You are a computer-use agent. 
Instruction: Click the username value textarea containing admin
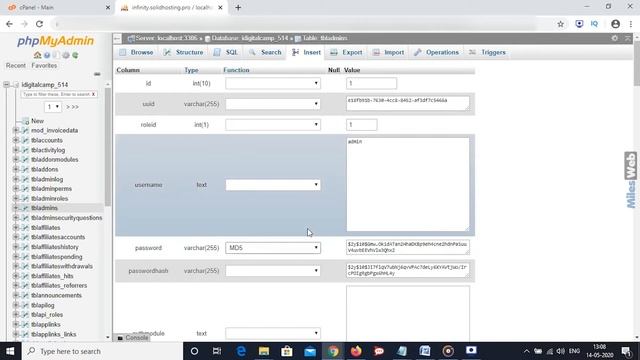408,184
